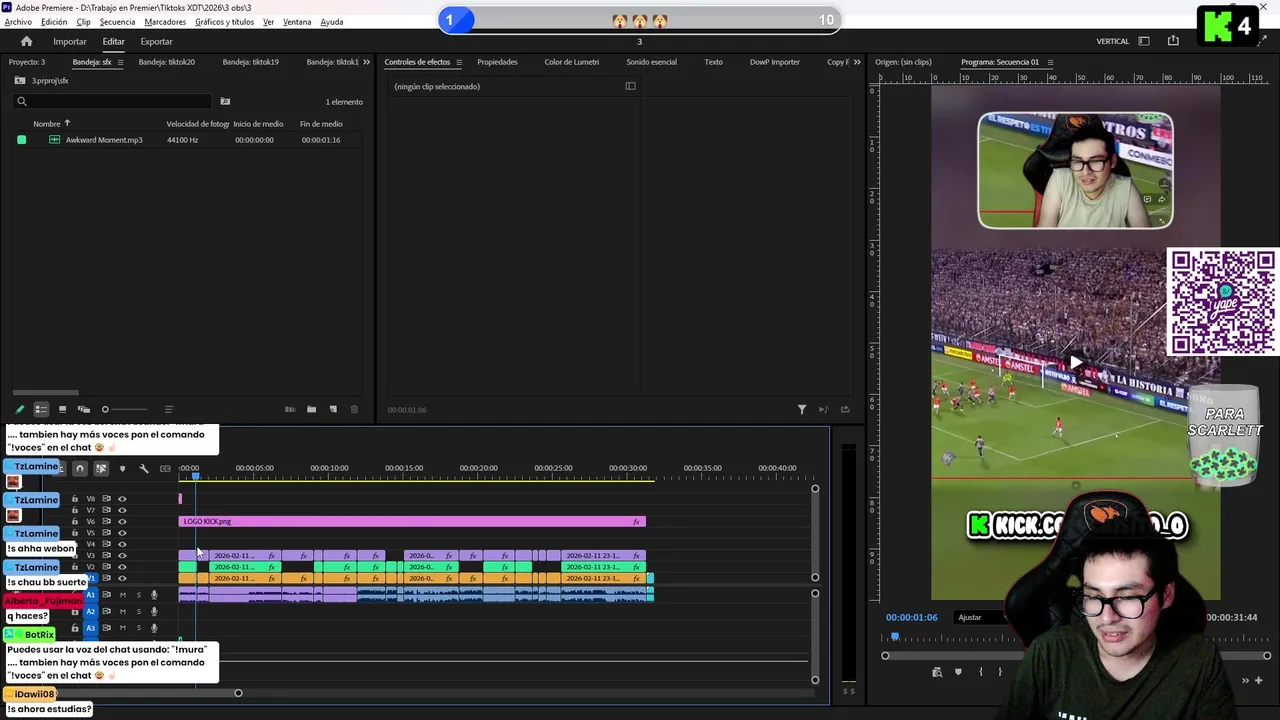Click the Program Monitor timecode 00:00:01:06
Screen dimensions: 1280x720
click(x=912, y=617)
